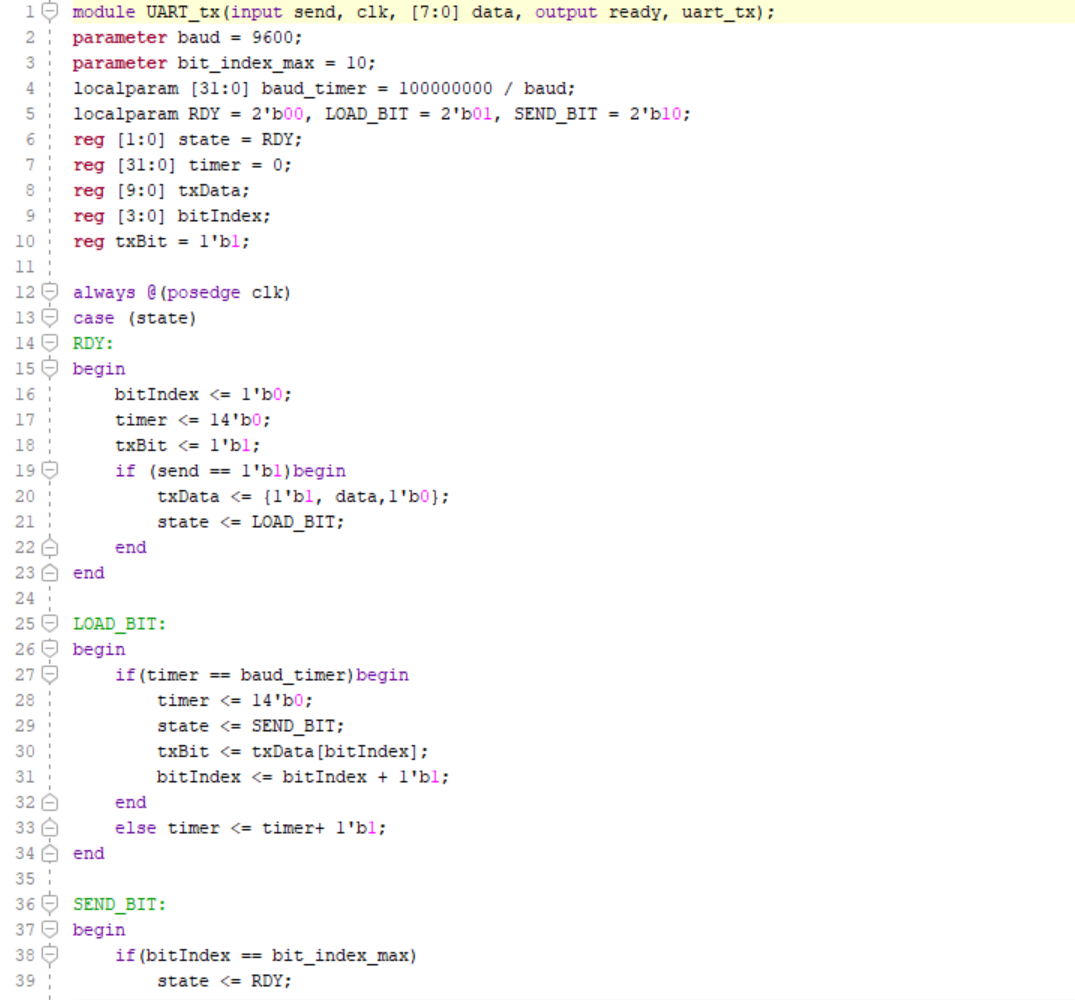Click 'else timer <= timer+ 1'b1;' line
The width and height of the screenshot is (1075, 1000).
250,828
